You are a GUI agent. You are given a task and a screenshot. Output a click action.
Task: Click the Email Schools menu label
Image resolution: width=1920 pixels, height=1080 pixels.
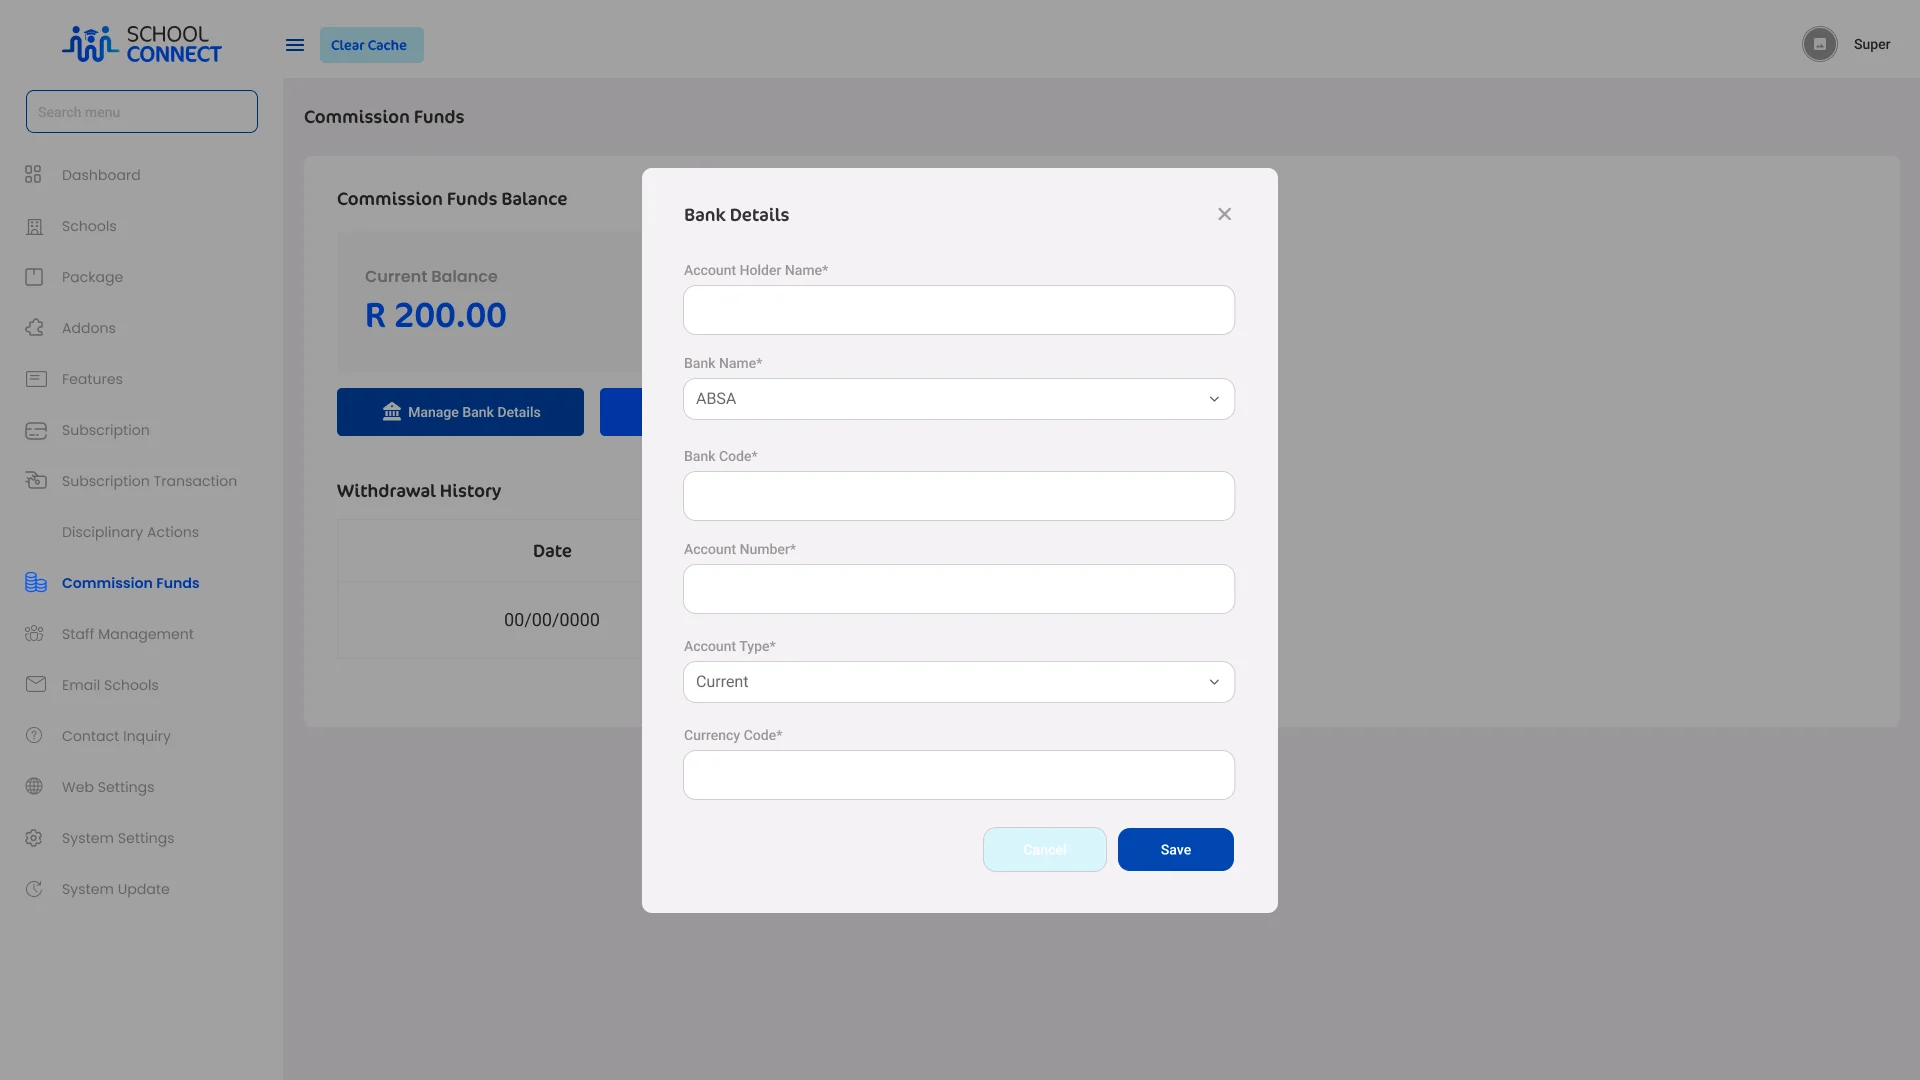pos(110,685)
